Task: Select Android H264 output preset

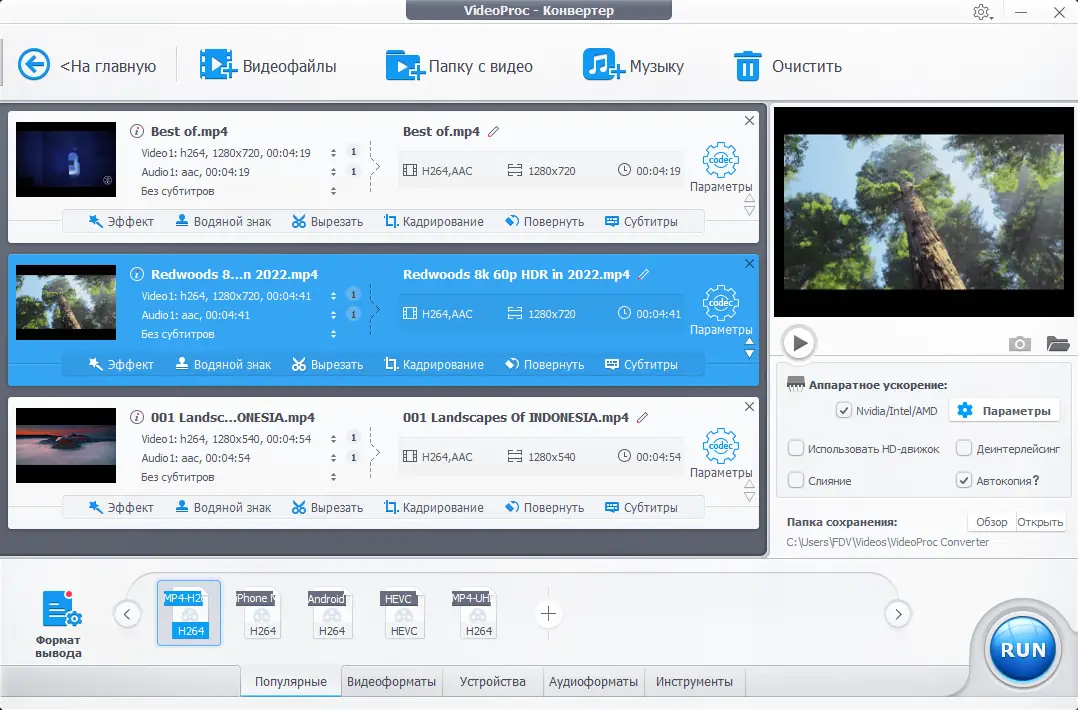Action: 331,614
